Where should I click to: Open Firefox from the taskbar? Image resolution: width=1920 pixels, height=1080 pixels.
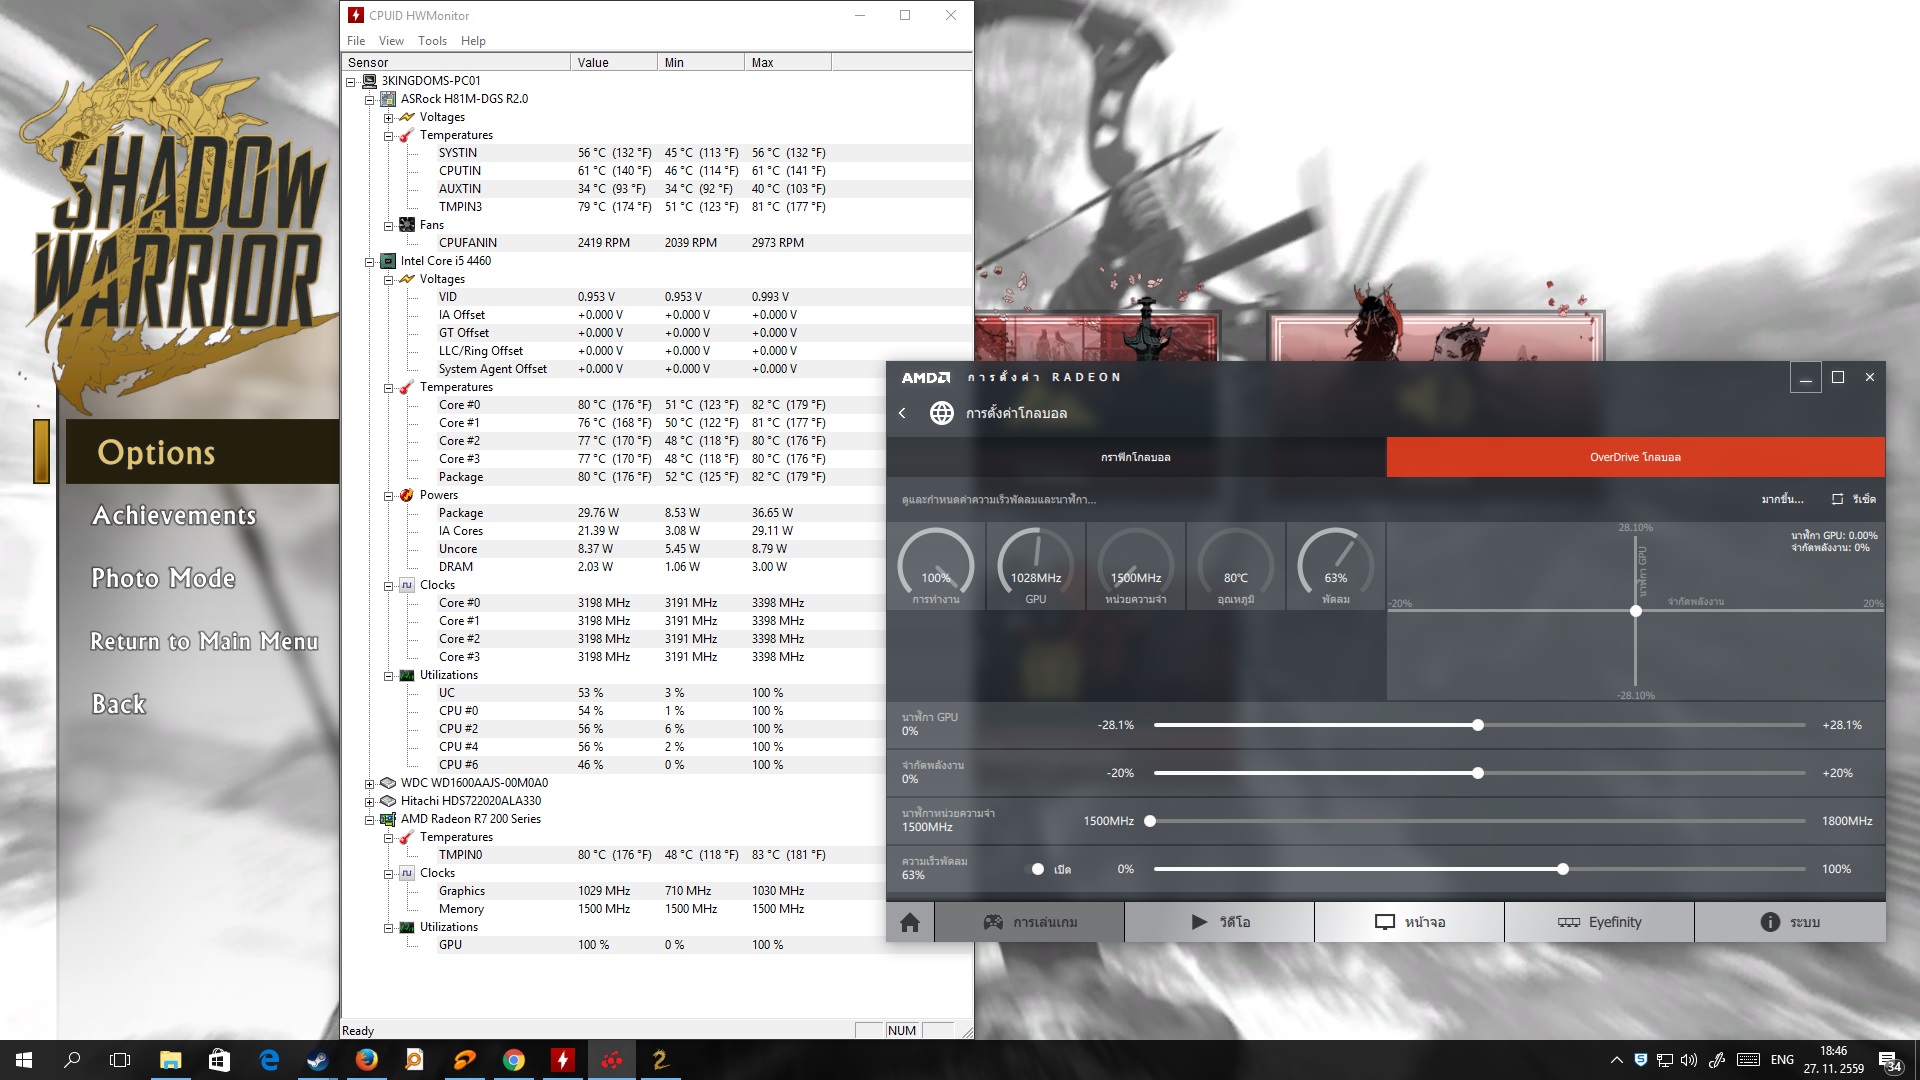click(366, 1060)
